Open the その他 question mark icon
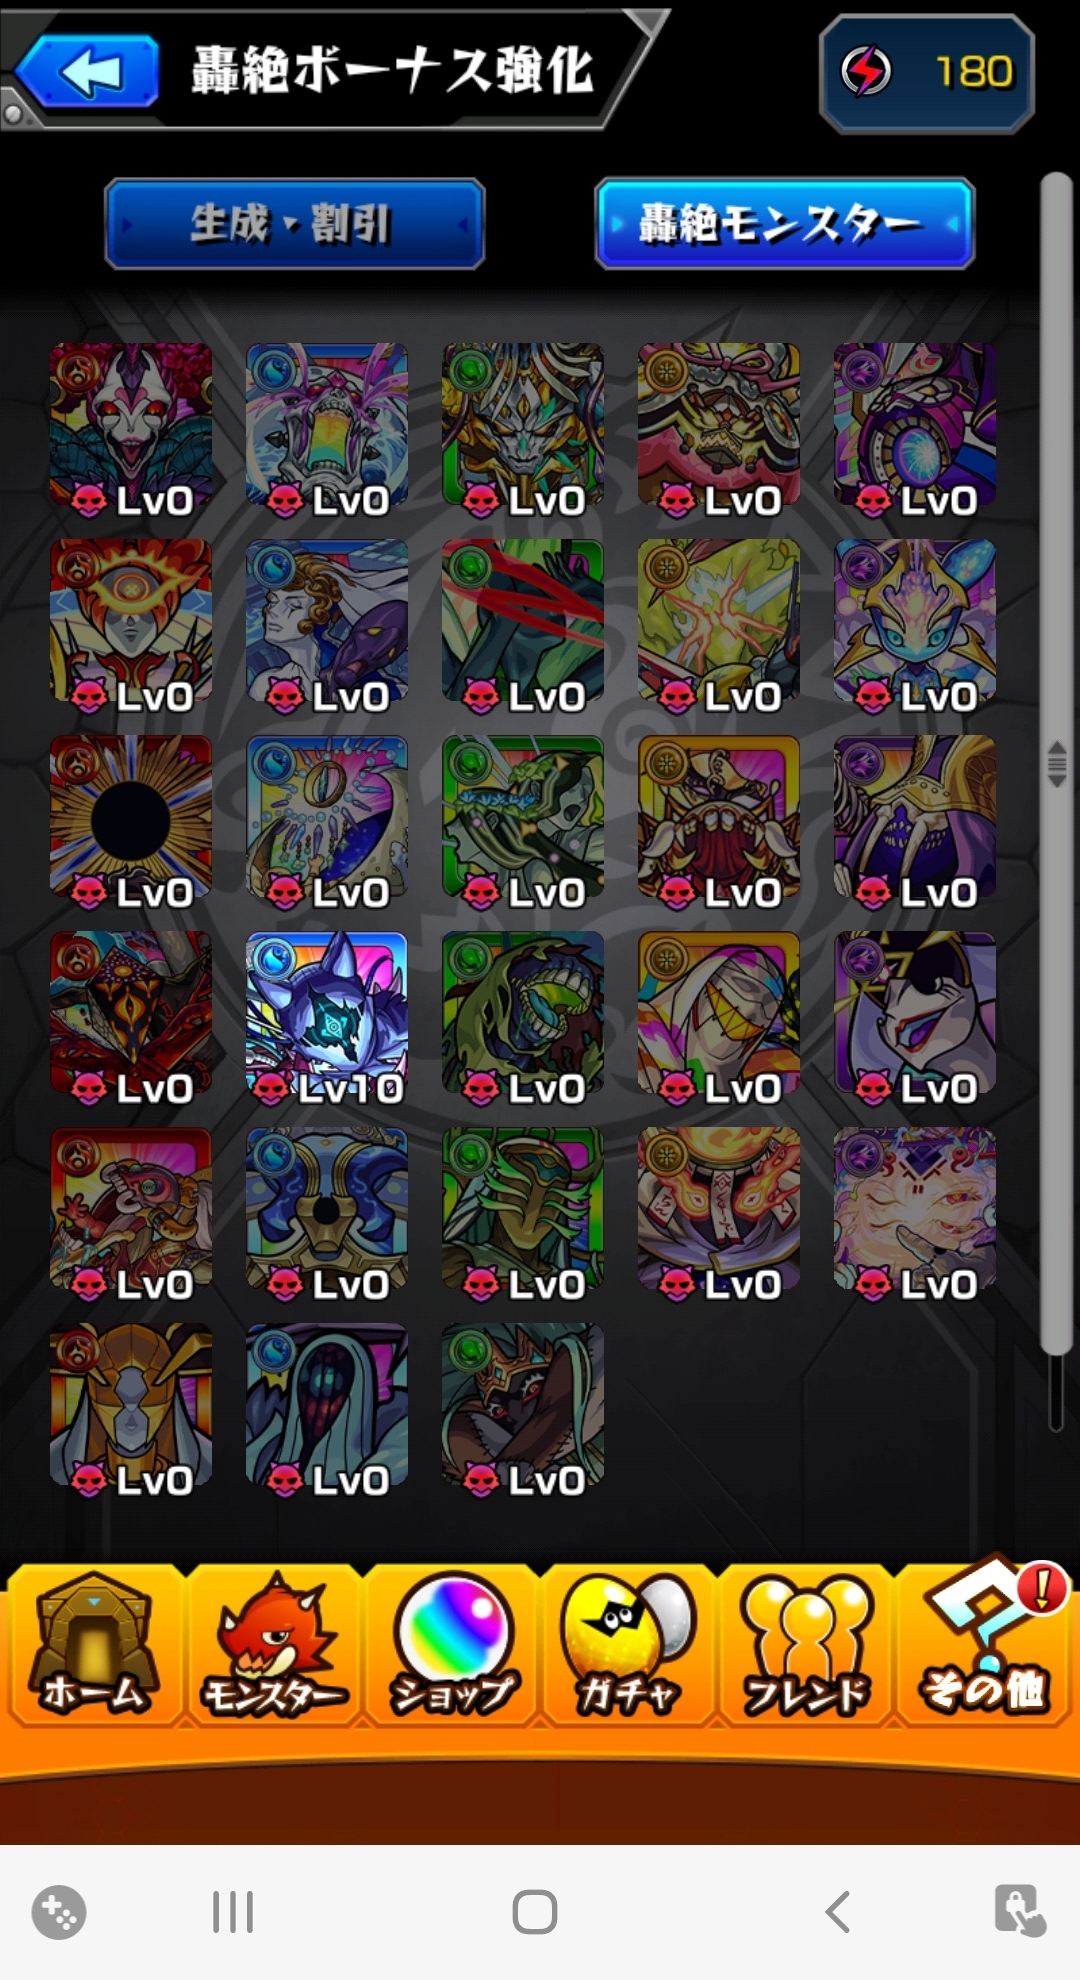This screenshot has height=1980, width=1080. (x=985, y=1640)
